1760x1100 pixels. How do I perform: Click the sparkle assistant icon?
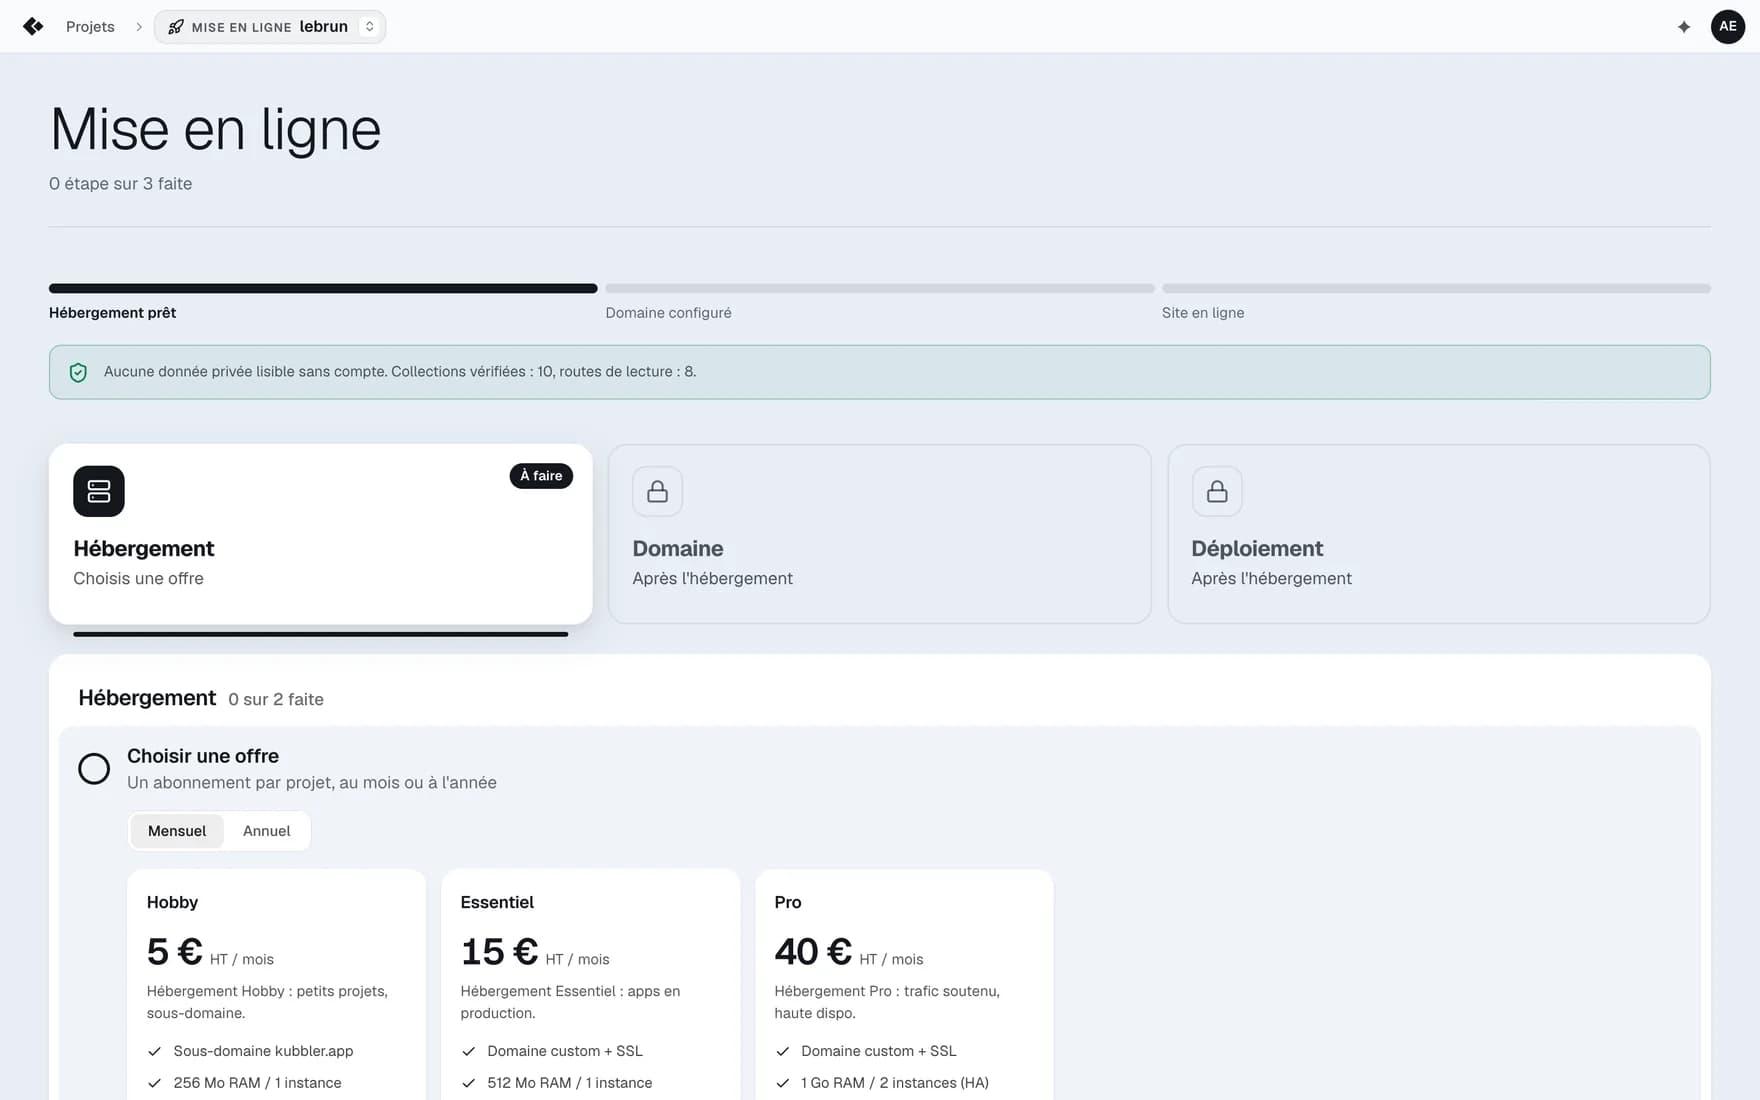click(1684, 27)
